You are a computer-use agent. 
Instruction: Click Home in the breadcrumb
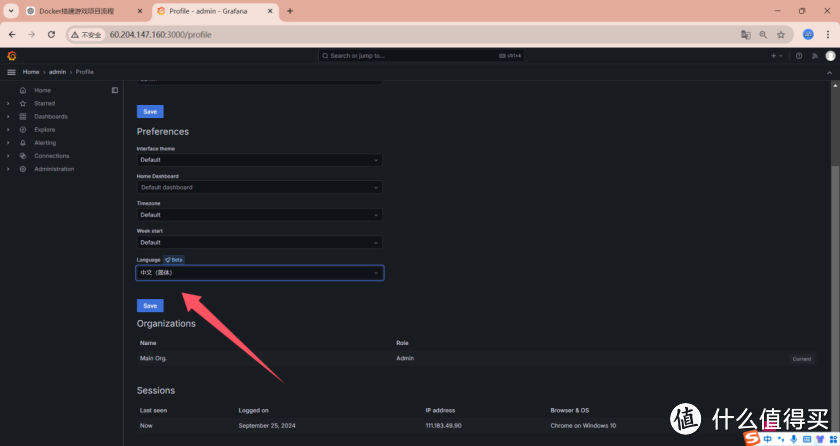pos(31,72)
